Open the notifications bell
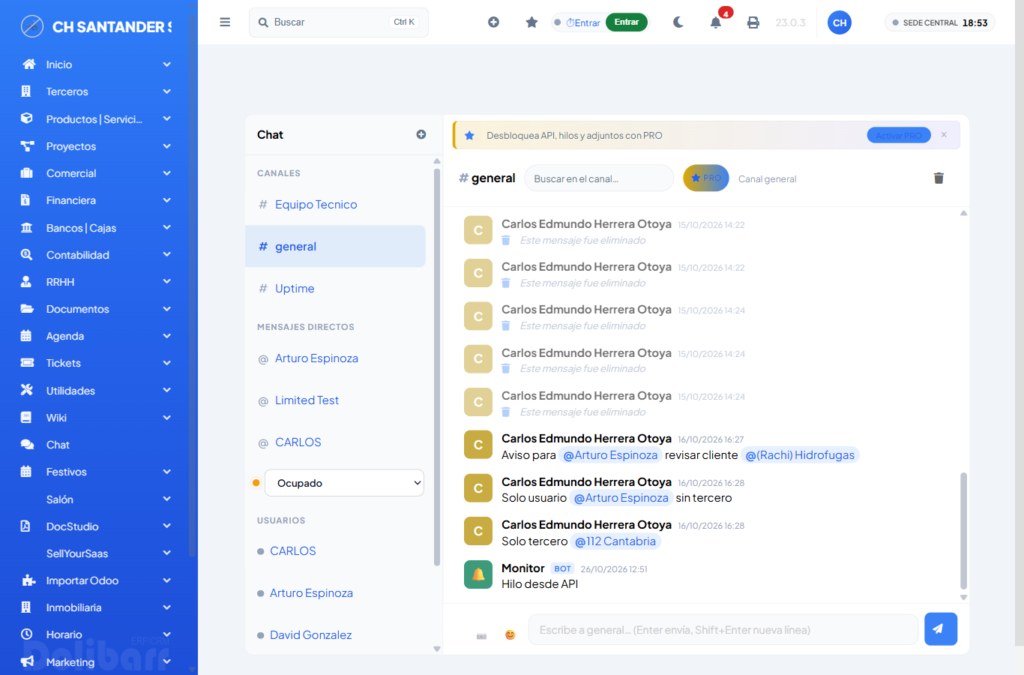The height and width of the screenshot is (675, 1024). [x=716, y=22]
